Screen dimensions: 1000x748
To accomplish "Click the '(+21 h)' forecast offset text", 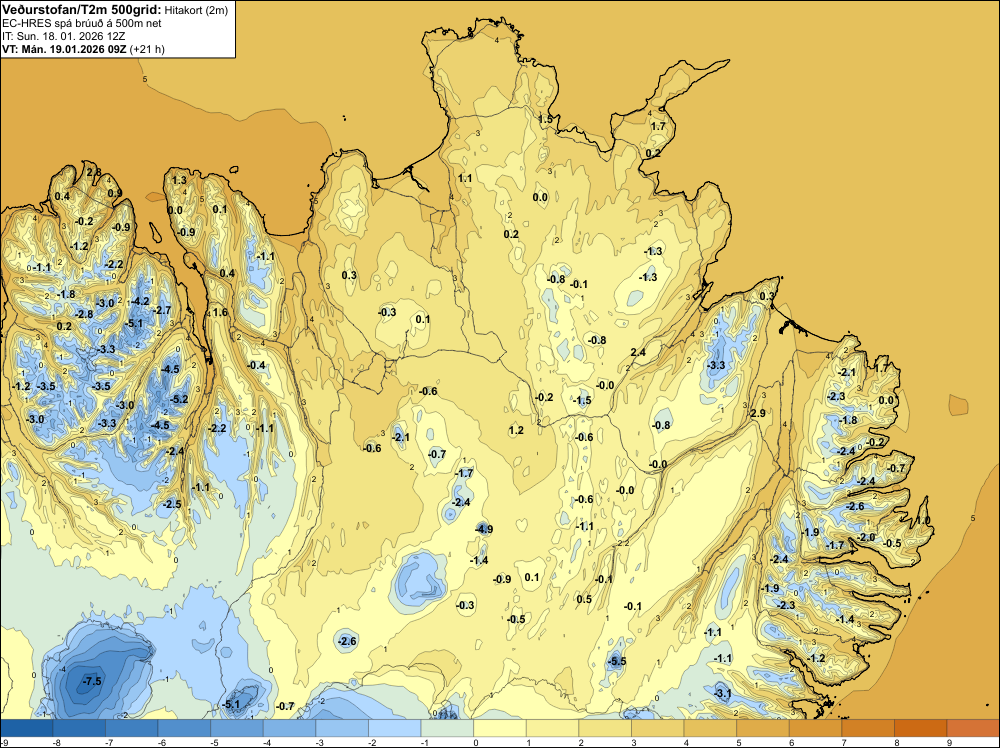I will tap(147, 48).
